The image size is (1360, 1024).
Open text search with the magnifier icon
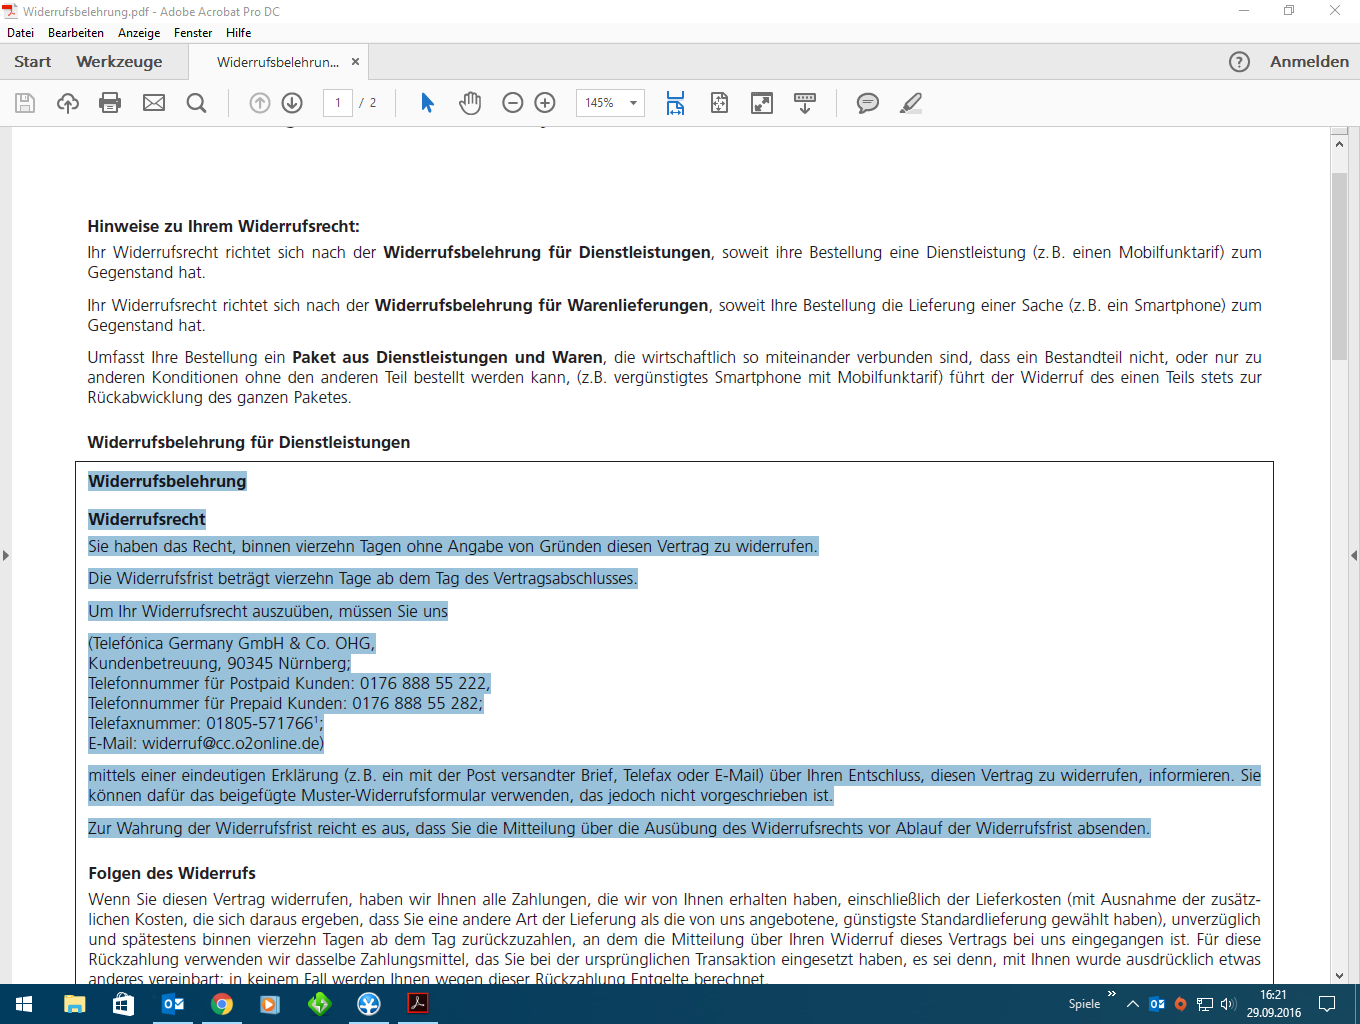coord(197,103)
